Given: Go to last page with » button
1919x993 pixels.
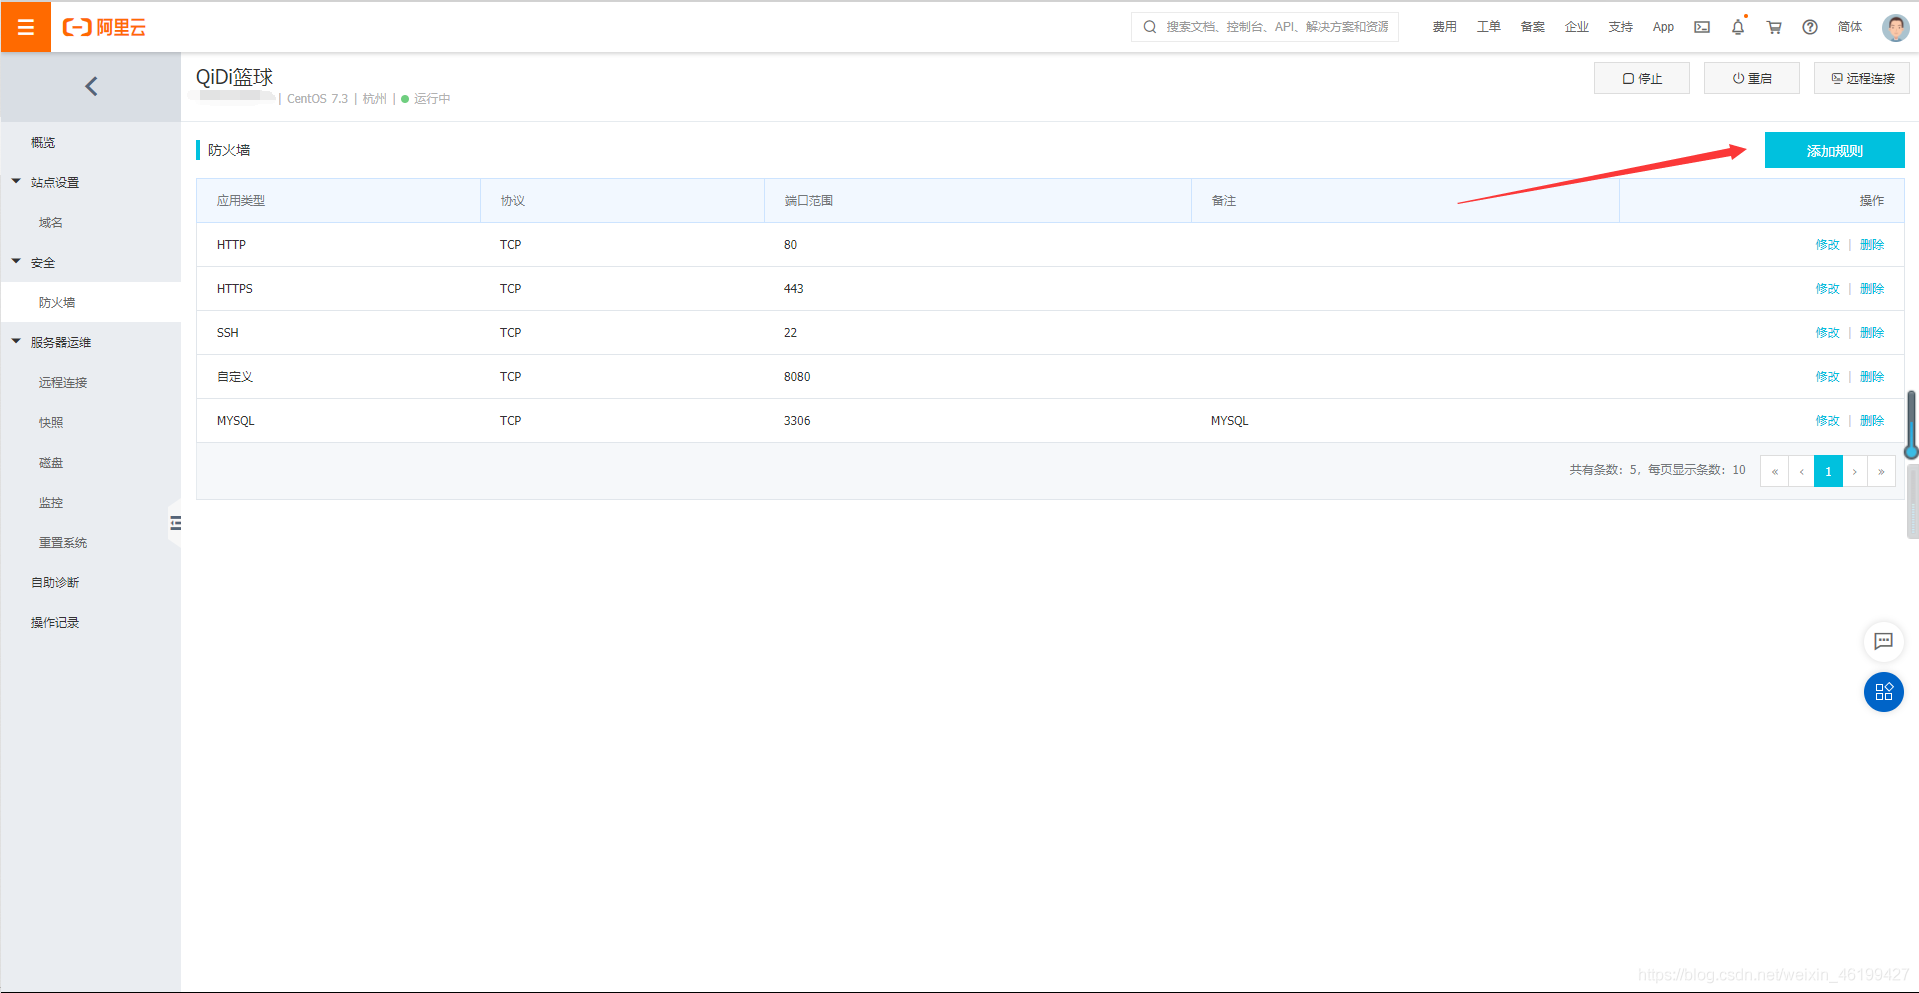Looking at the screenshot, I should pyautogui.click(x=1881, y=471).
